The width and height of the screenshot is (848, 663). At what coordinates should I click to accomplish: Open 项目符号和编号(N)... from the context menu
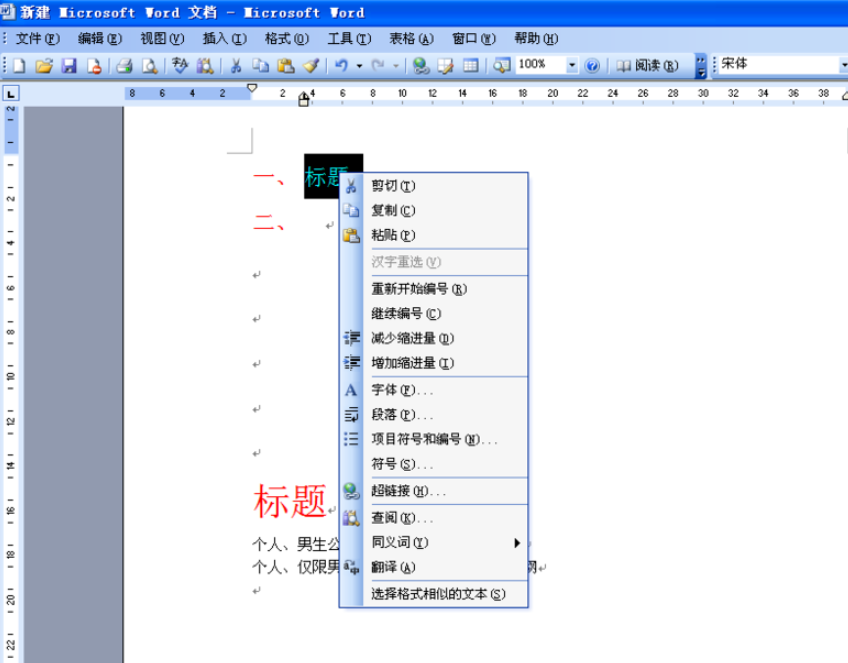[434, 440]
